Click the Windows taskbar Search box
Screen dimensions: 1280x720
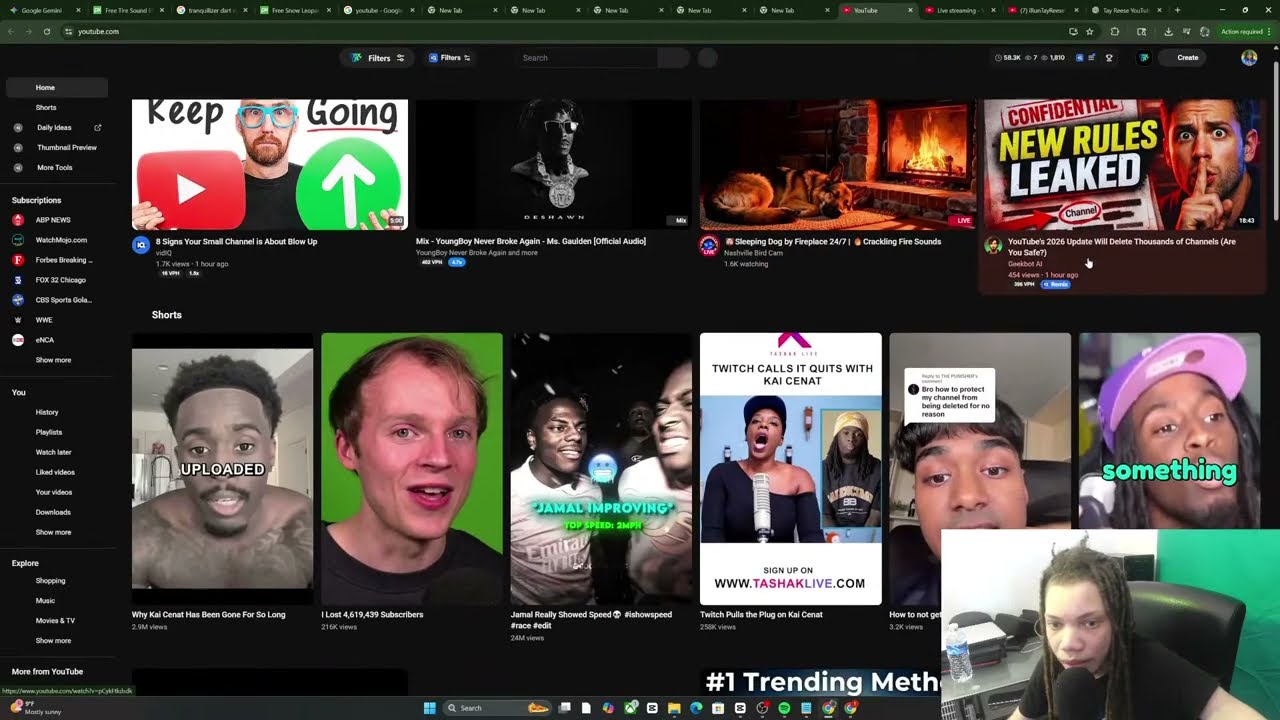[x=497, y=708]
